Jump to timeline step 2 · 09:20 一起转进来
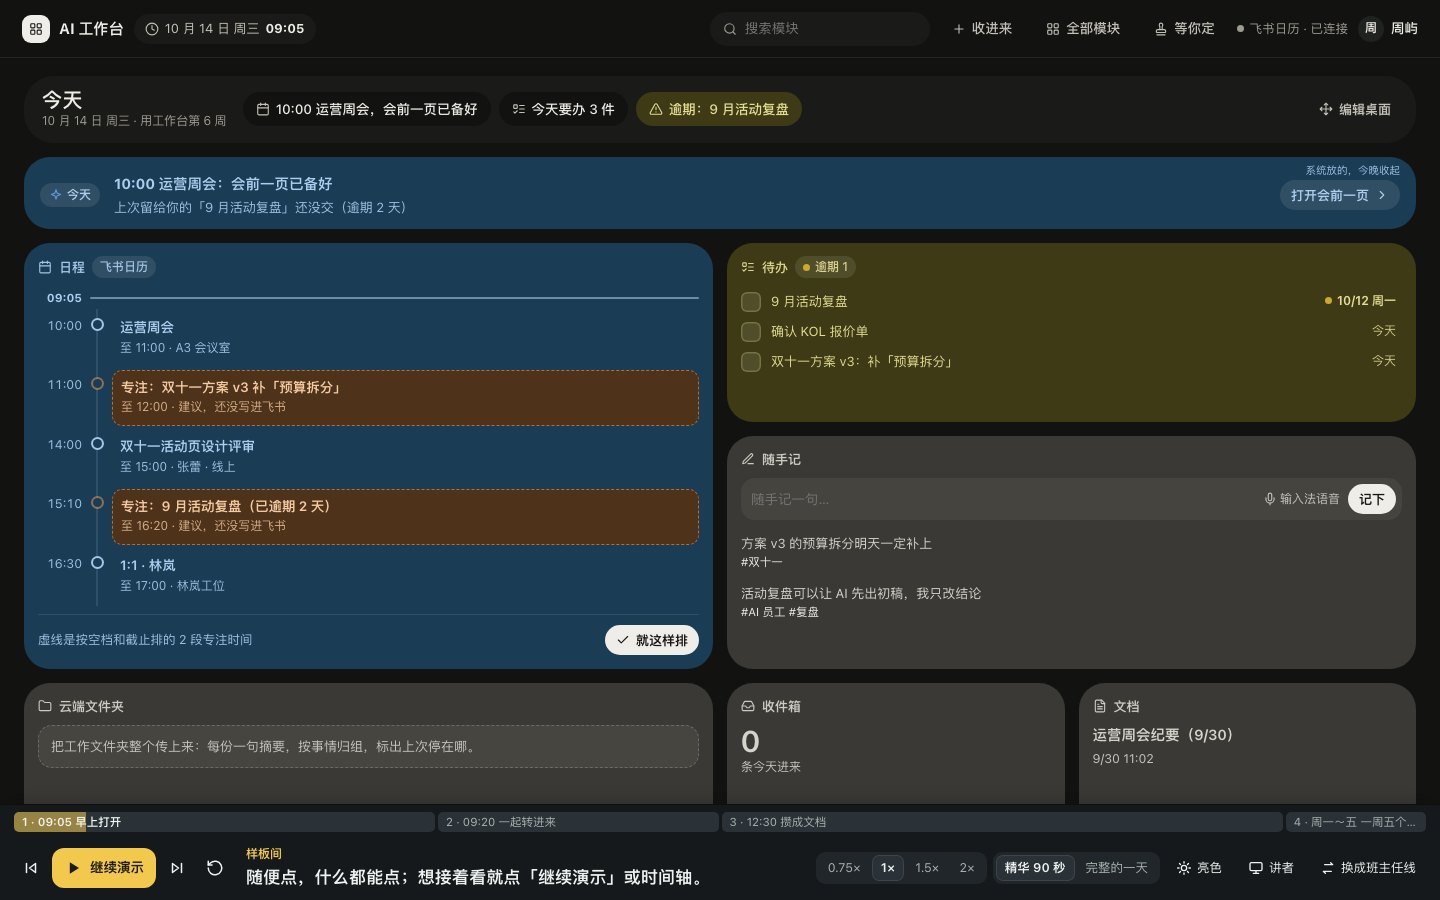1440x900 pixels. (578, 822)
